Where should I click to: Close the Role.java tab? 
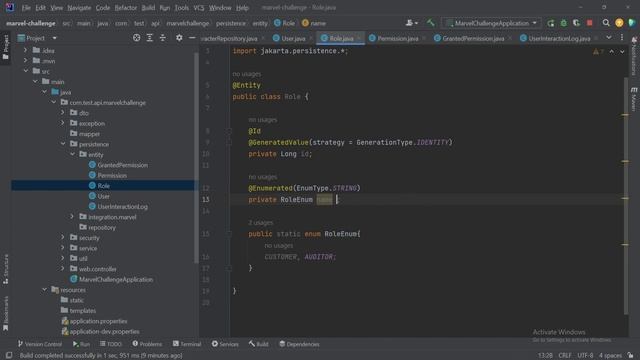[359, 38]
